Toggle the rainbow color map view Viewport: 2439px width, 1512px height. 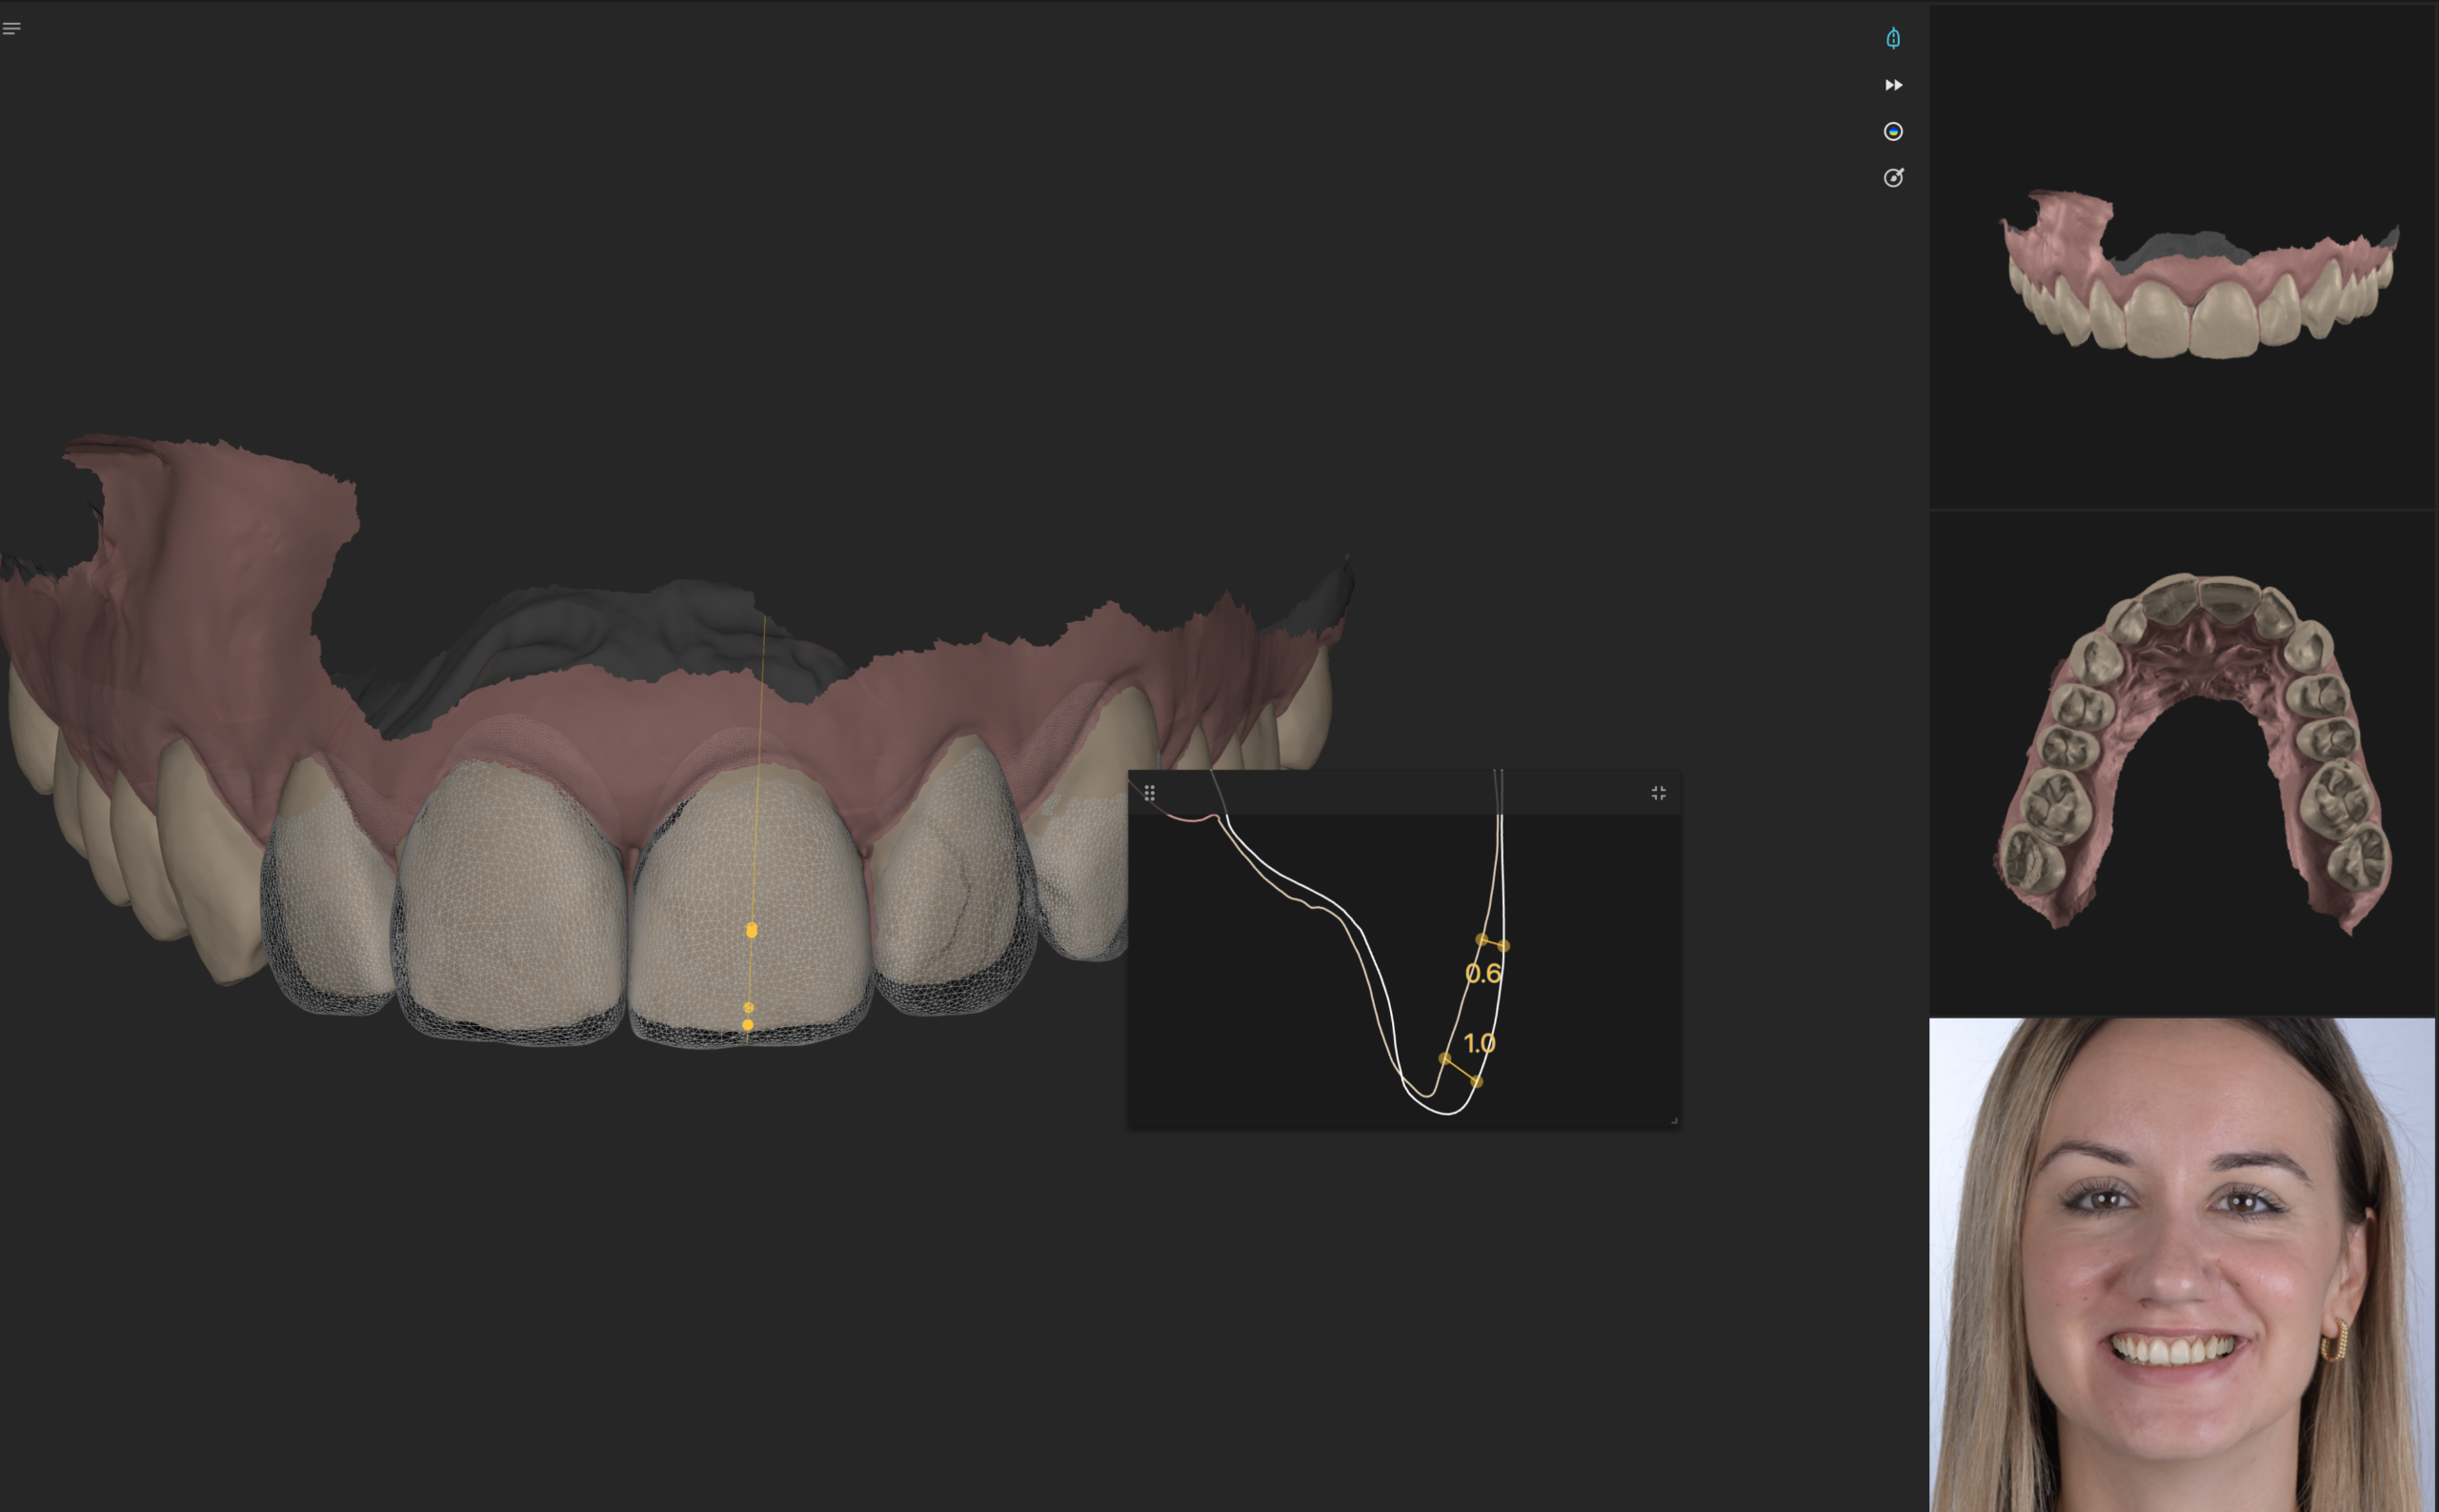coord(1893,132)
